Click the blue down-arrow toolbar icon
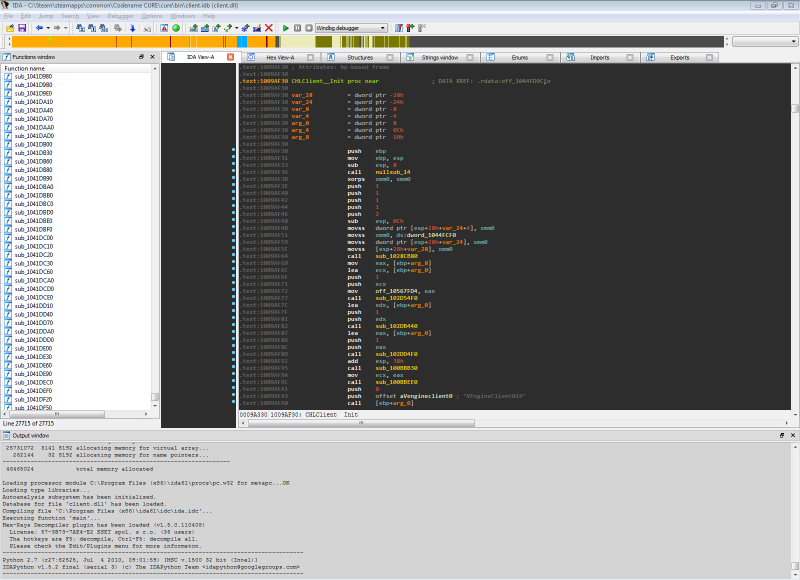Viewport: 800px width, 580px height. coord(132,28)
